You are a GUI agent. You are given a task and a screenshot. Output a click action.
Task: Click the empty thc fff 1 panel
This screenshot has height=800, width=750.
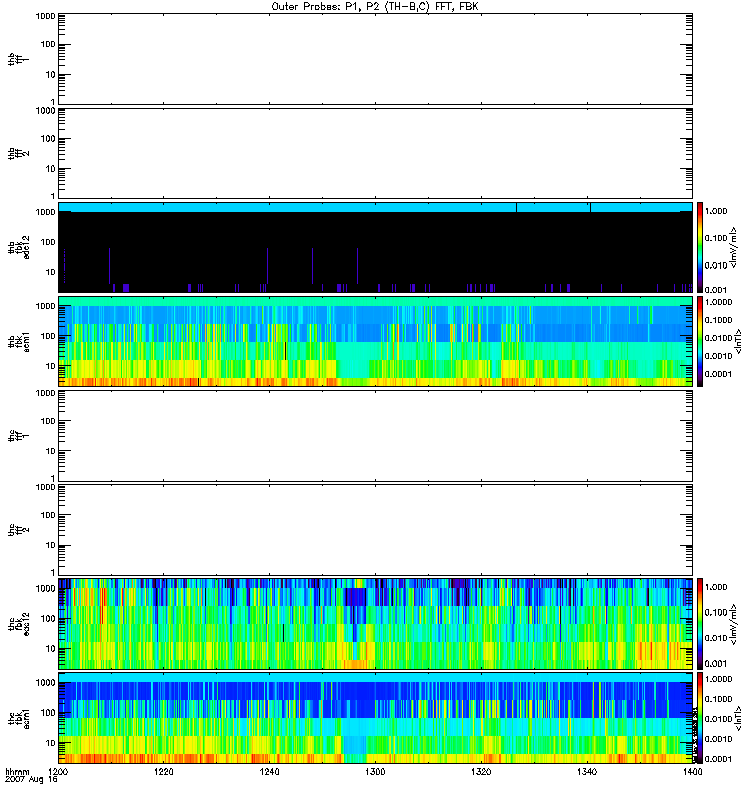375,435
